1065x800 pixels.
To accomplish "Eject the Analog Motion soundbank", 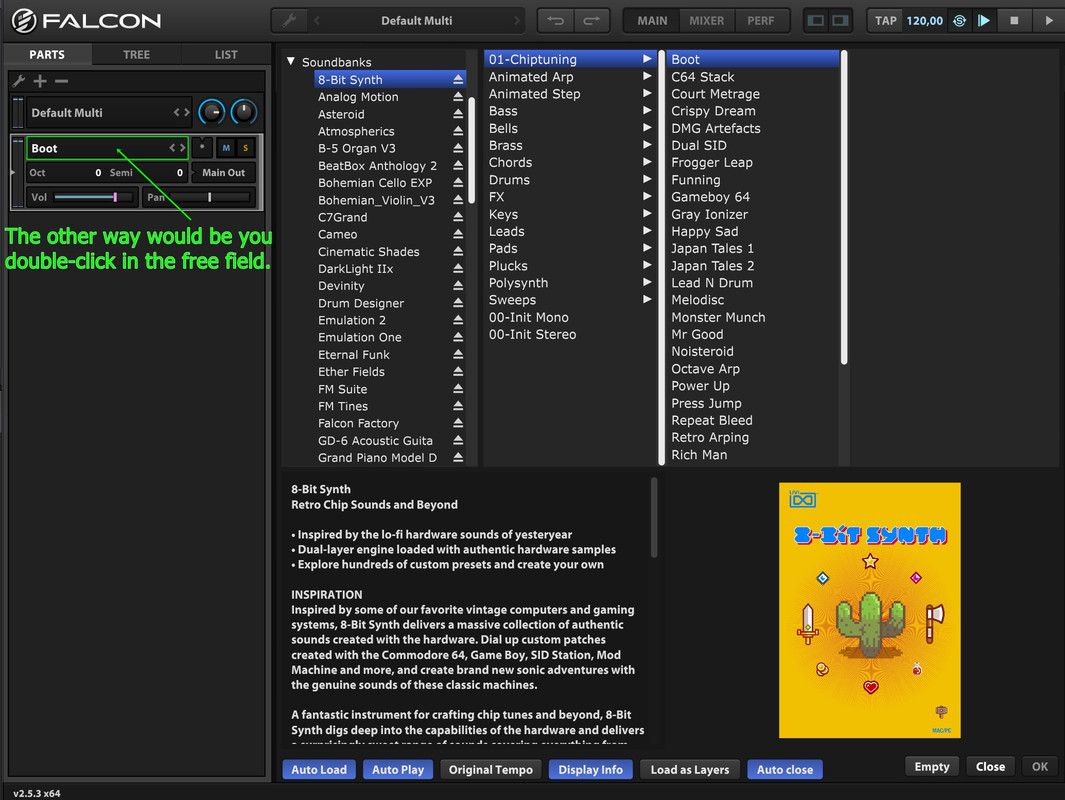I will (458, 96).
